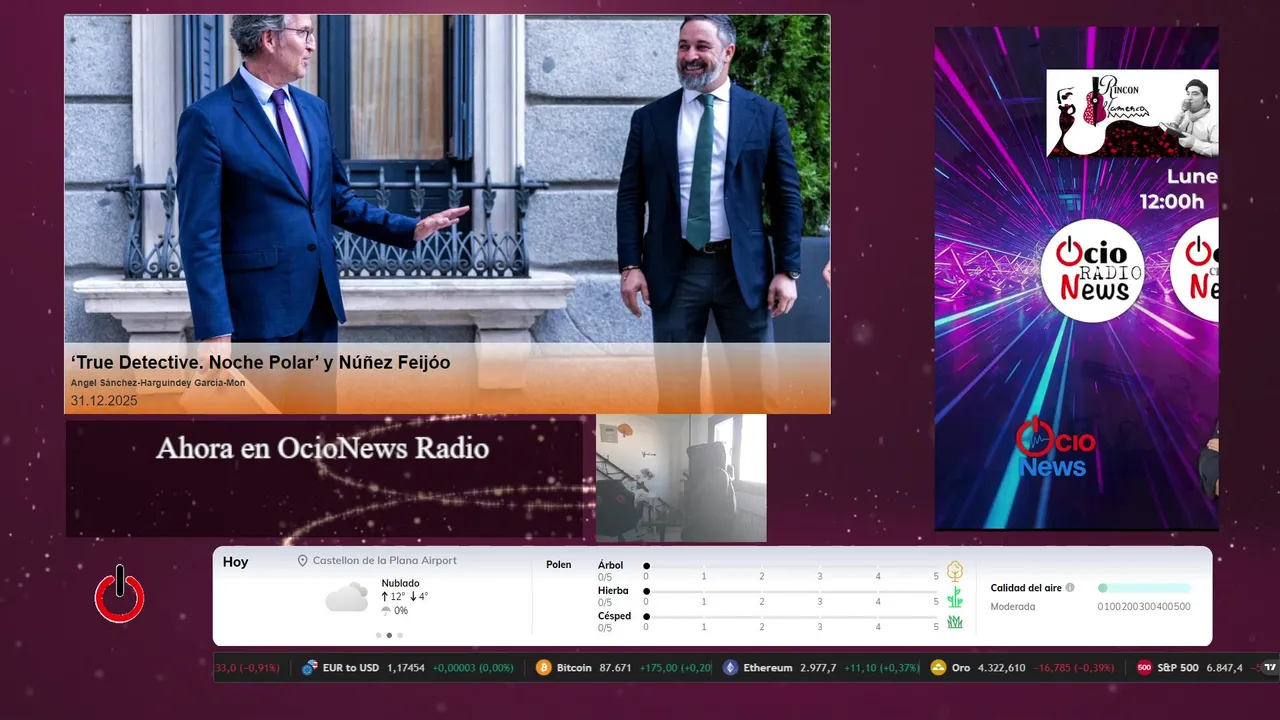
Task: Click the Ethereum coin icon
Action: coord(731,667)
